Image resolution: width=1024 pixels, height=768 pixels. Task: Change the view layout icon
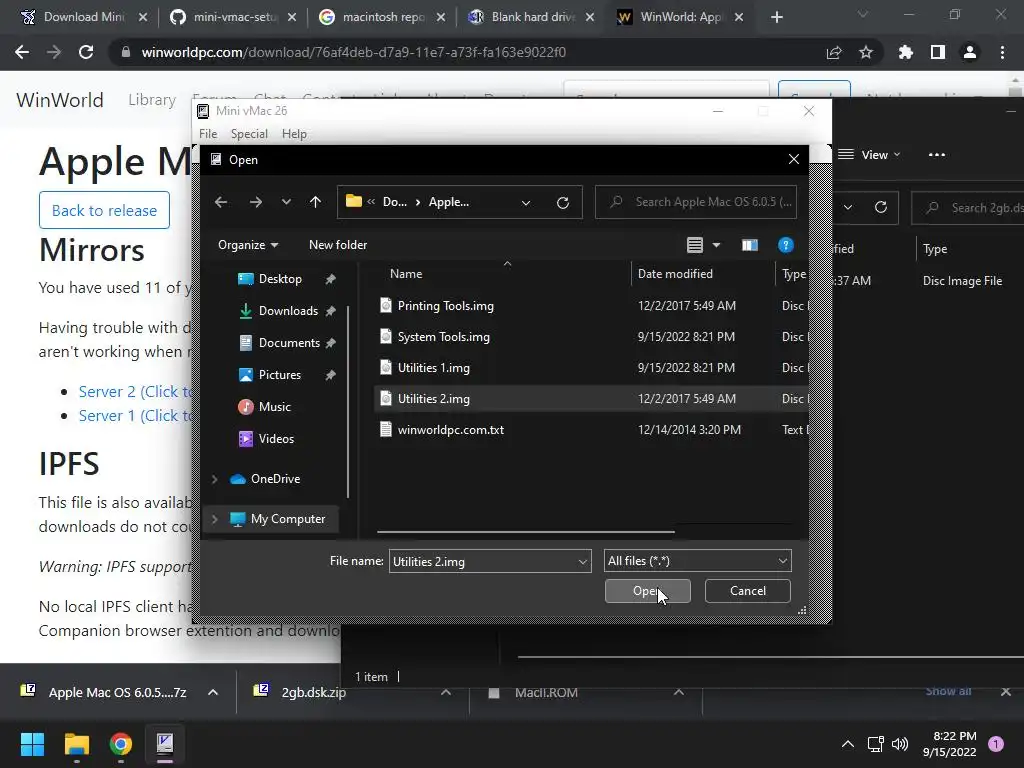point(695,245)
